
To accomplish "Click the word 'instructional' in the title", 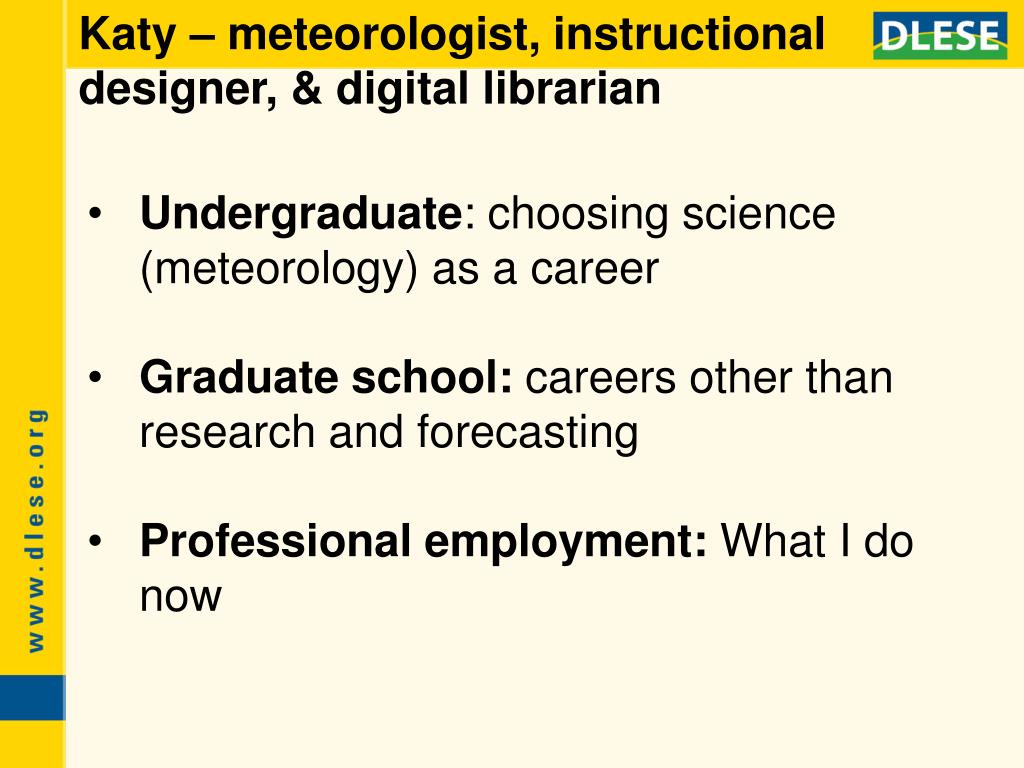I will [x=690, y=34].
